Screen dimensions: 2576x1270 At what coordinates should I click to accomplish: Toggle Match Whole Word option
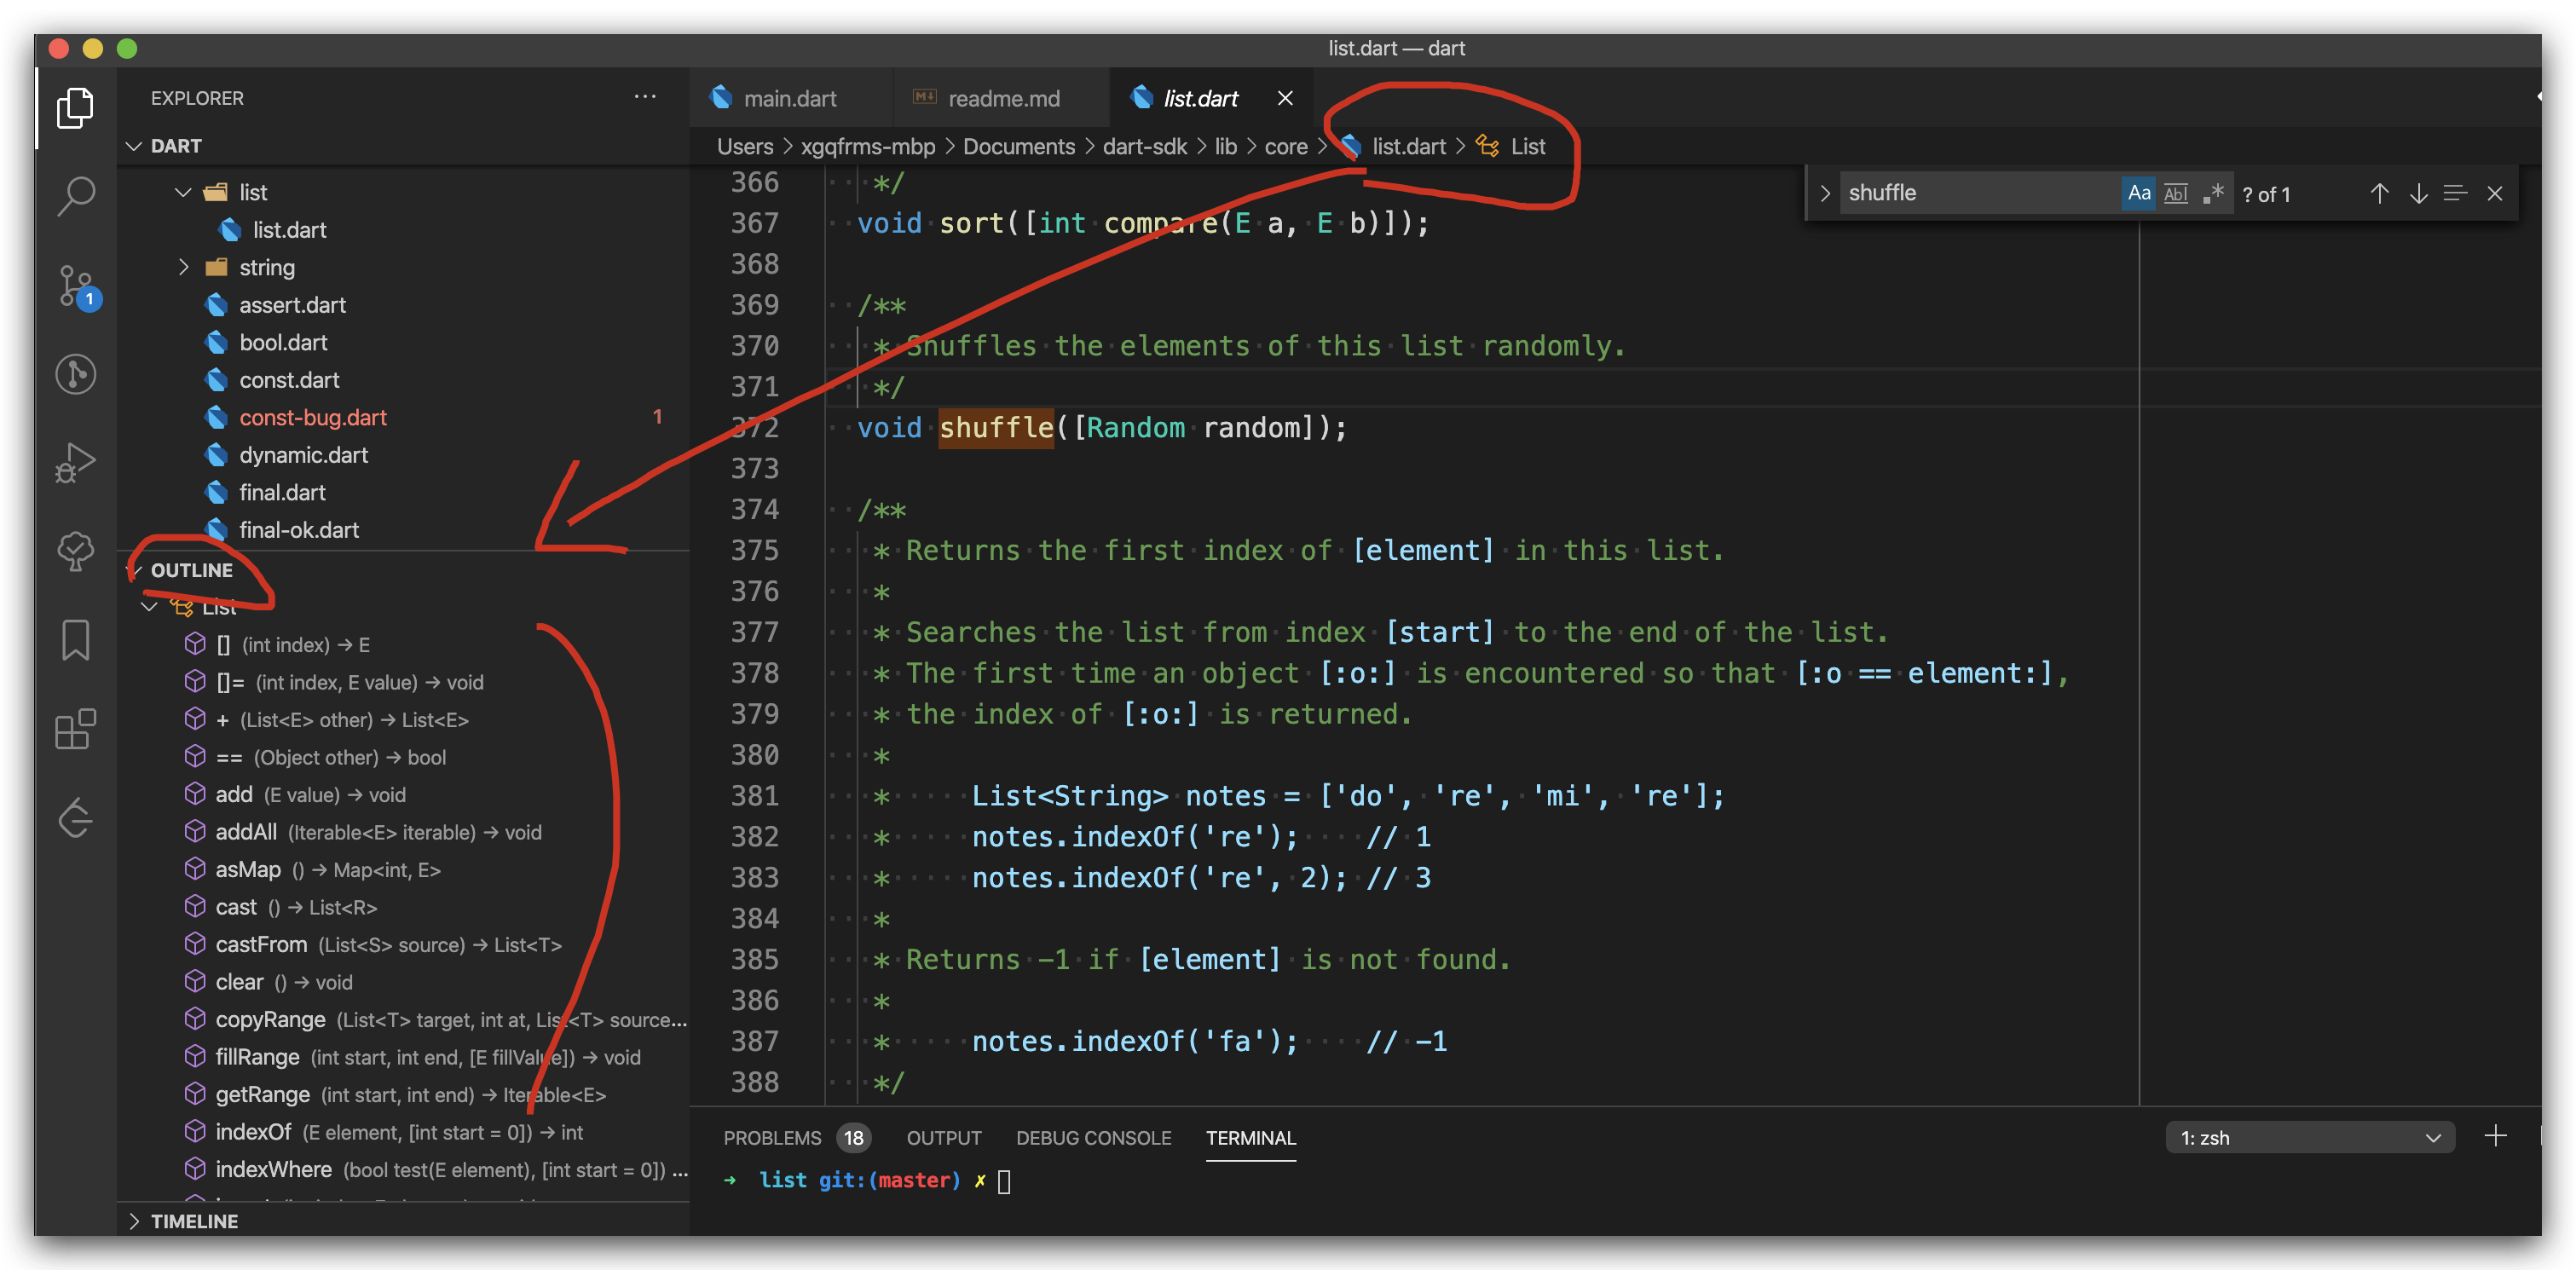point(2175,194)
